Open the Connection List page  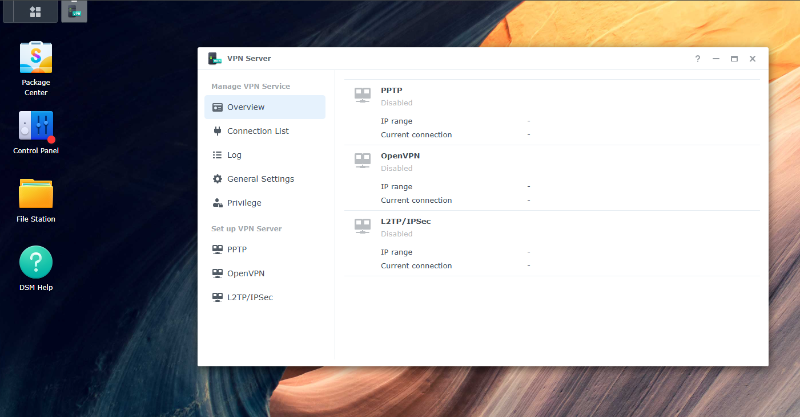[265, 131]
